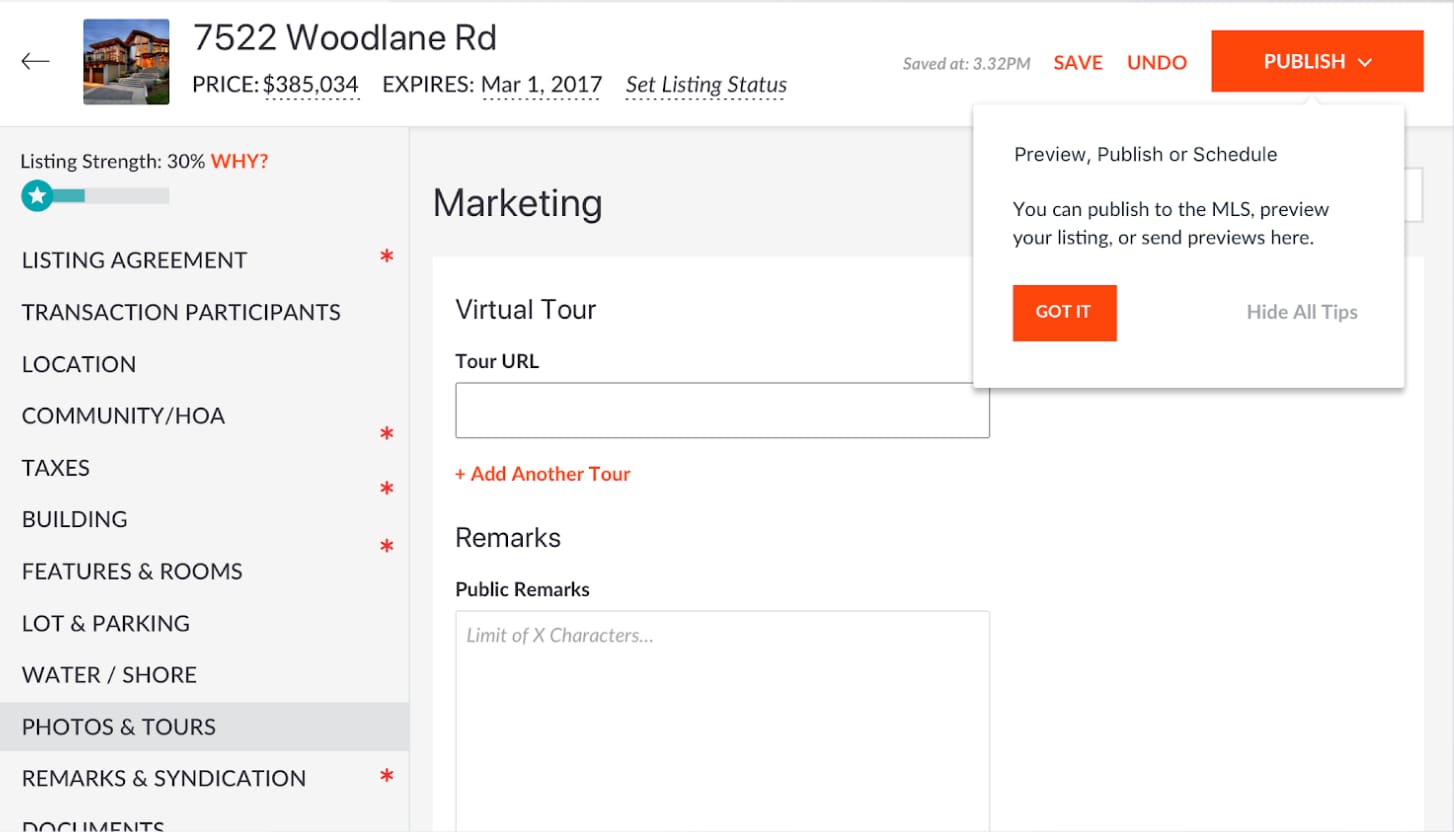The width and height of the screenshot is (1454, 832).
Task: Switch to the PHOTOS & TOURS section
Action: 117,727
